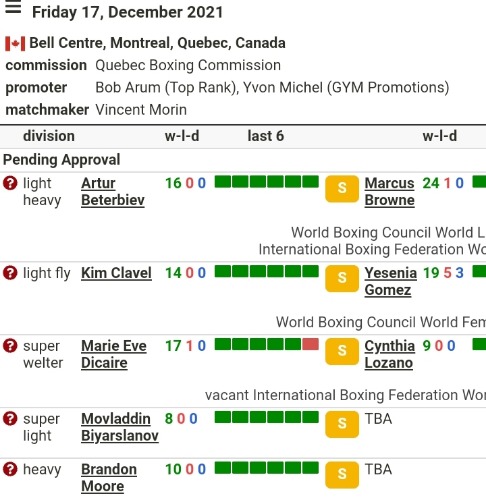Open Movladdin Biyarslanov's profile link

point(120,427)
